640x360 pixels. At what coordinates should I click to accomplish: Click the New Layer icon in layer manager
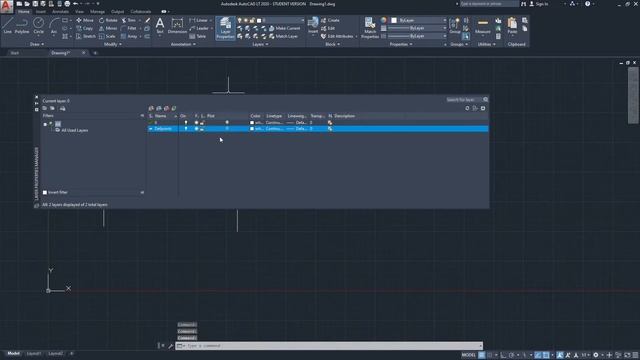pos(151,108)
